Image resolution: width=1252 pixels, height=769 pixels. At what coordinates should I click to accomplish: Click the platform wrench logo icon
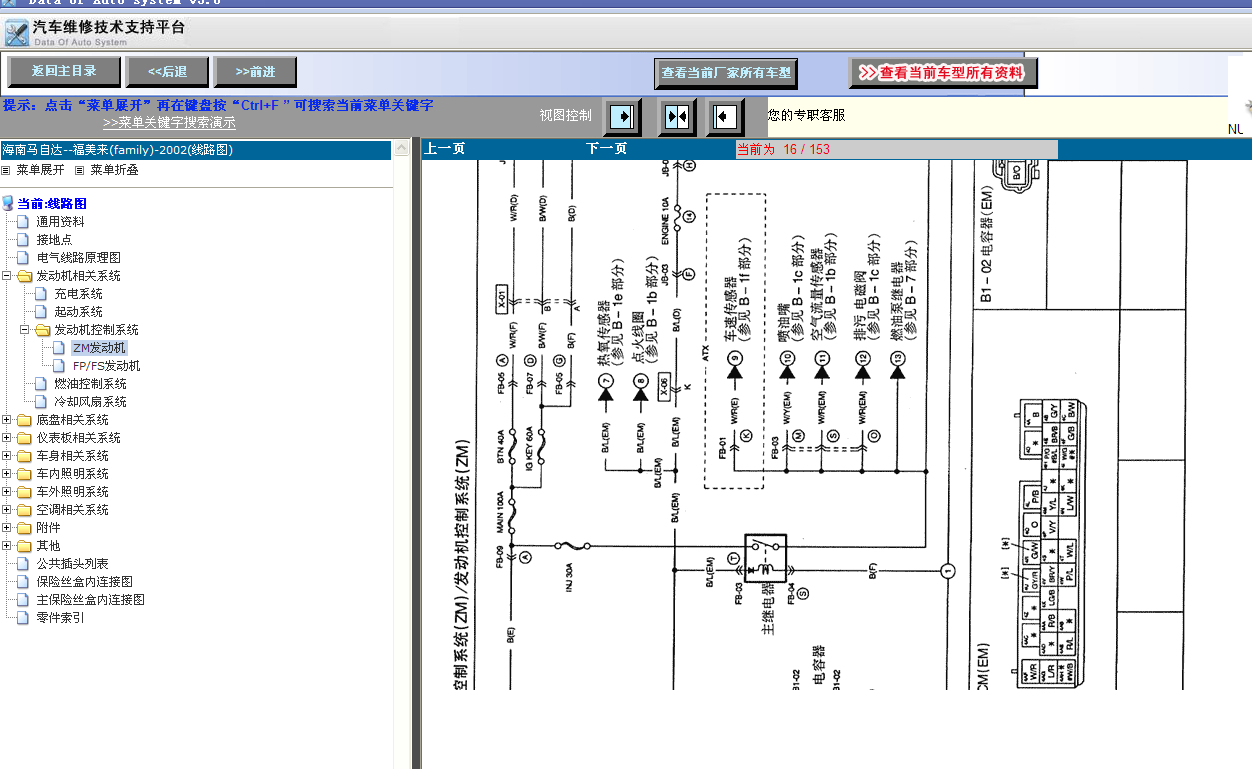tap(16, 33)
